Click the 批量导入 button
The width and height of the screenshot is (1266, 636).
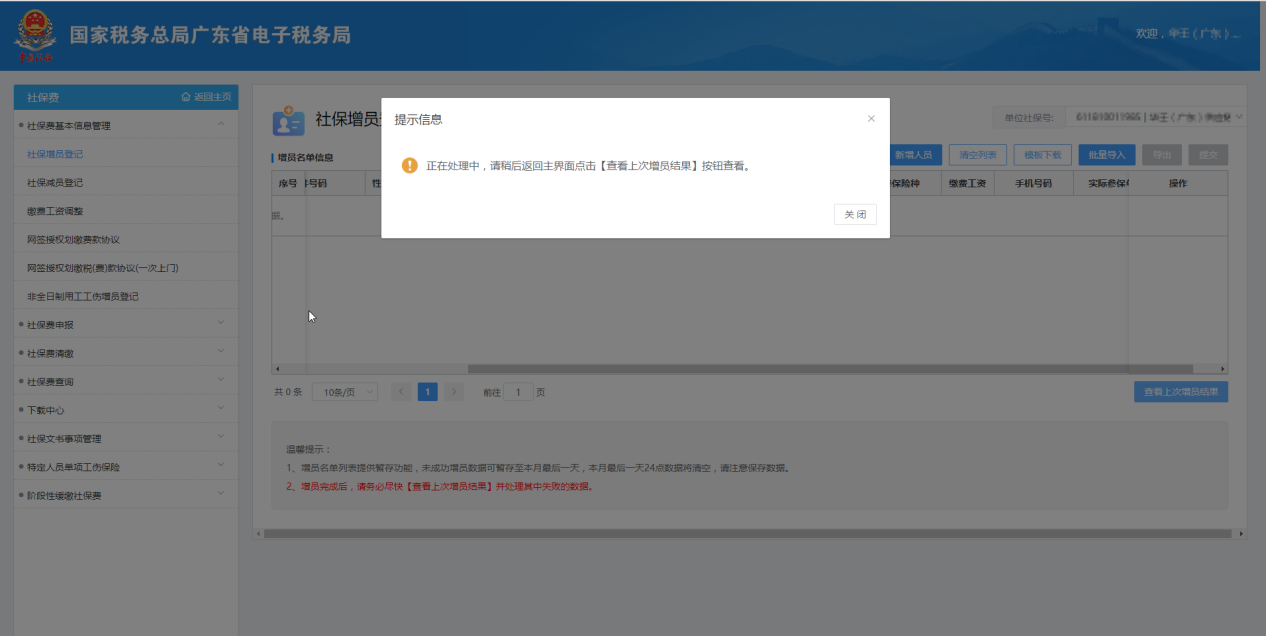[x=1106, y=155]
